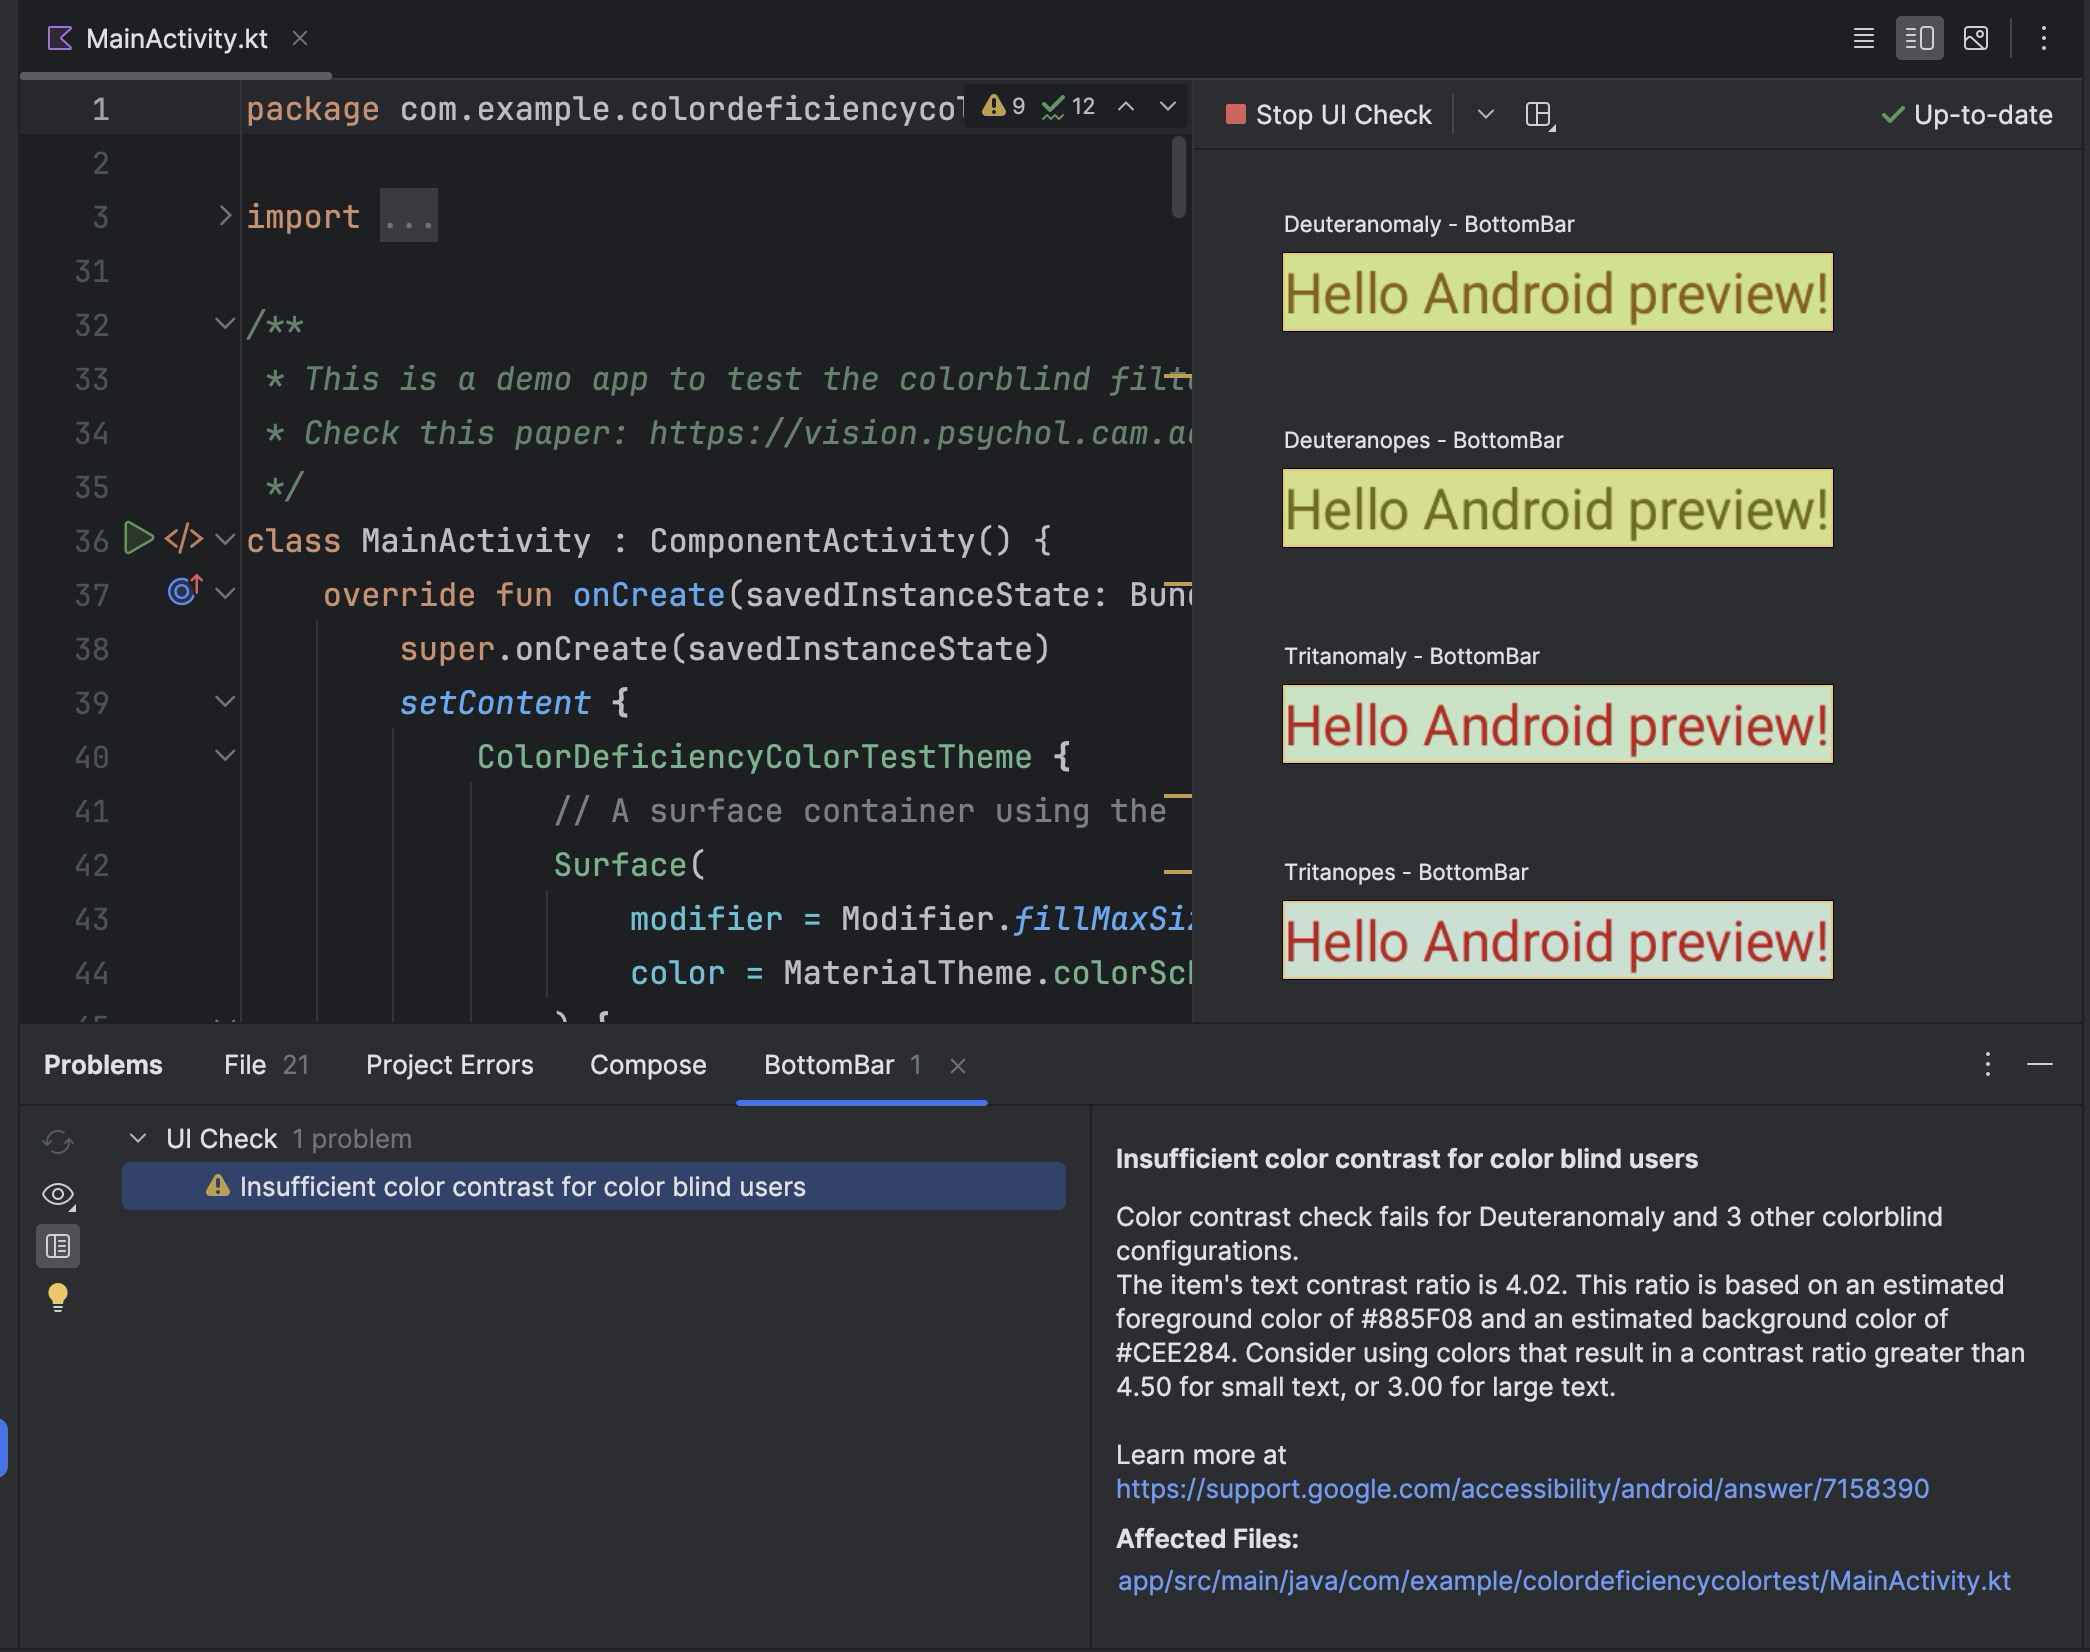
Task: Click the eye visibility toggle icon
Action: tap(58, 1192)
